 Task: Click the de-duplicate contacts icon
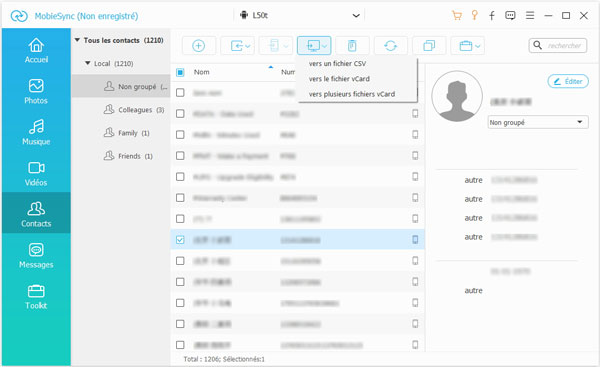click(x=429, y=46)
